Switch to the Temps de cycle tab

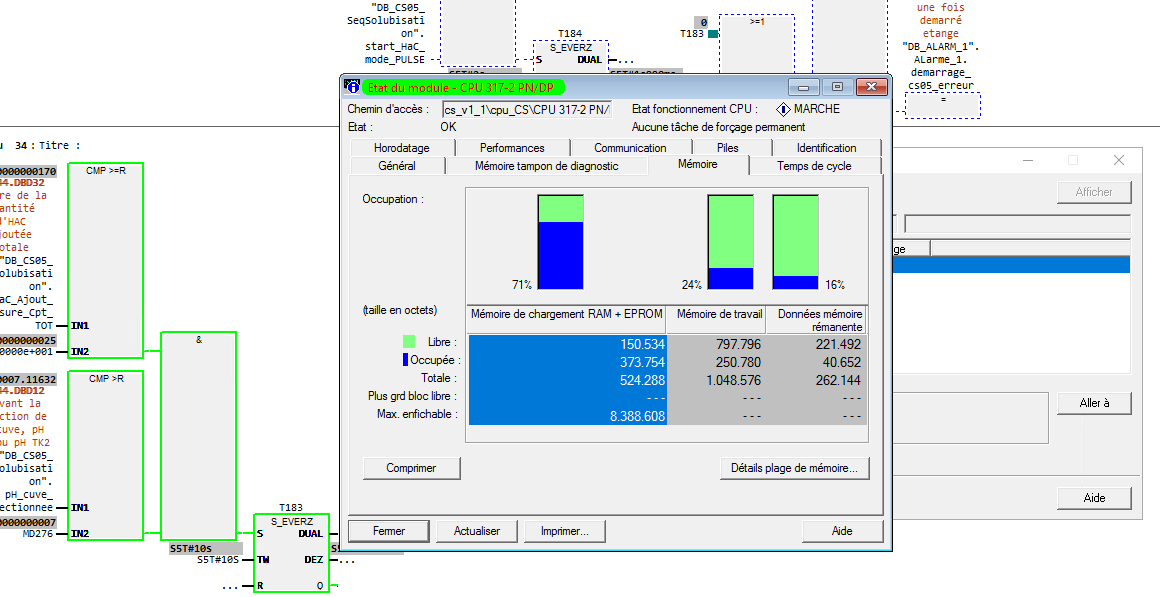coord(814,166)
